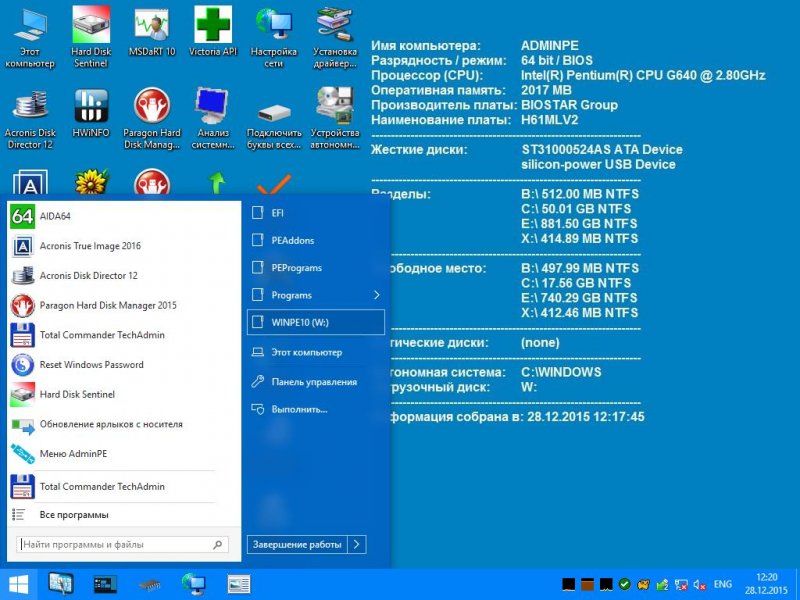Open the picture document taskbar icon
Viewport: 800px width, 600px height.
(238, 584)
